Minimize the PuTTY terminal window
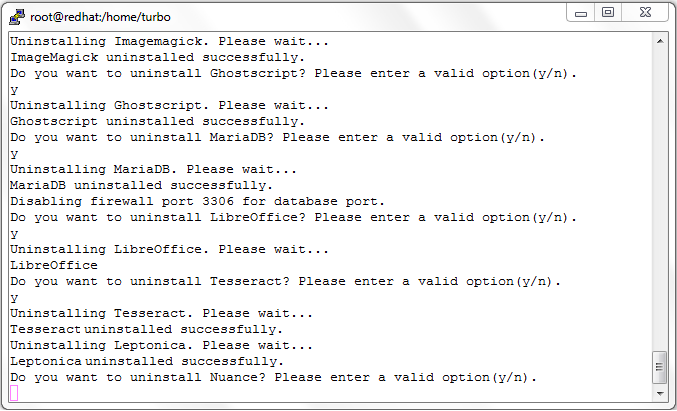 [x=581, y=13]
